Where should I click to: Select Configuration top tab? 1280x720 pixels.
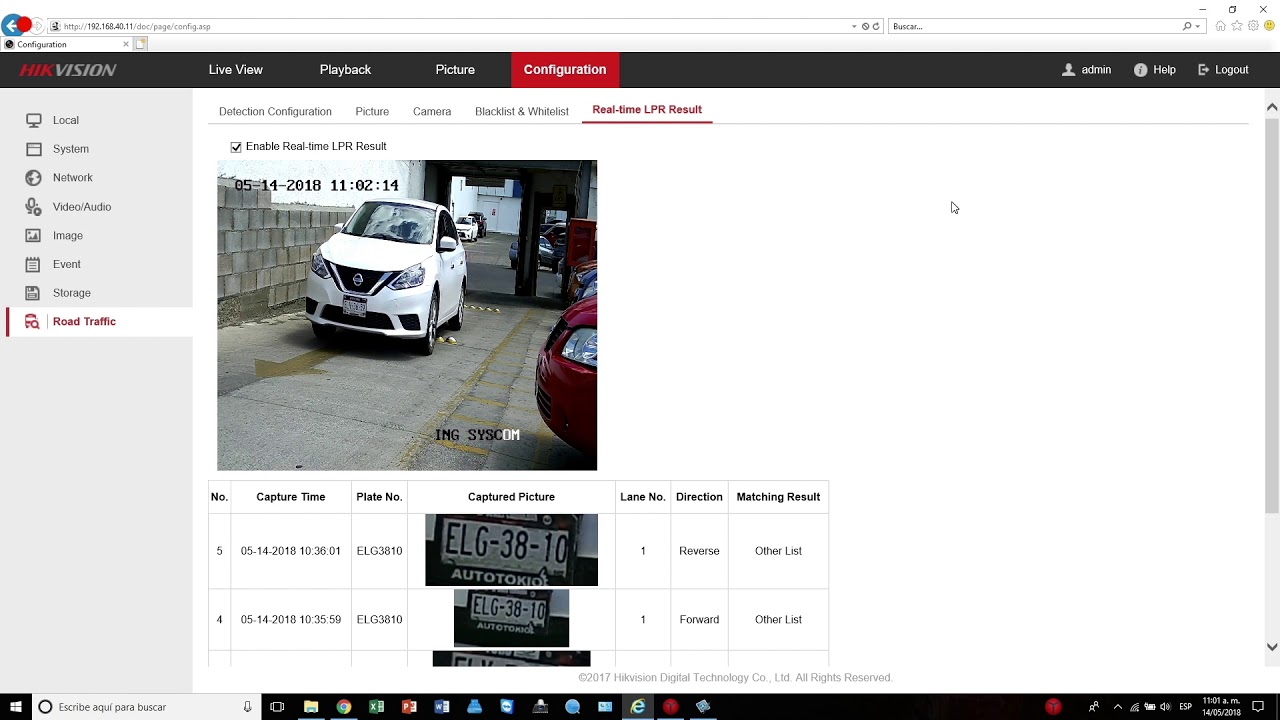pyautogui.click(x=565, y=70)
